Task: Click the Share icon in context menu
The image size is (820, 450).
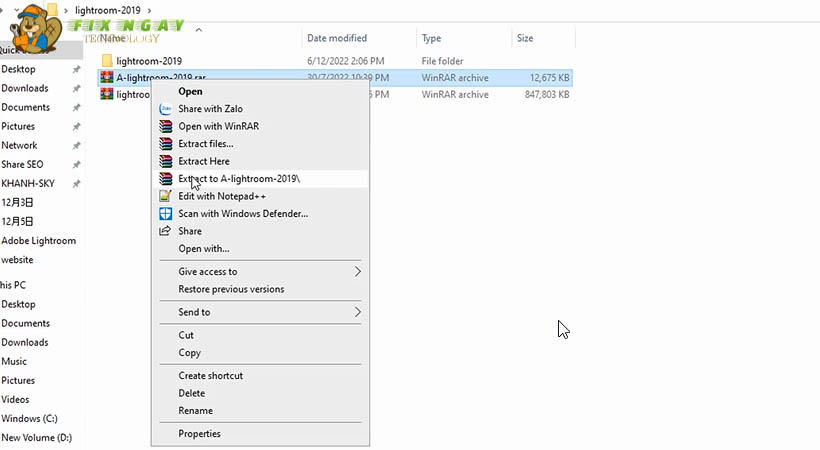Action: tap(166, 231)
